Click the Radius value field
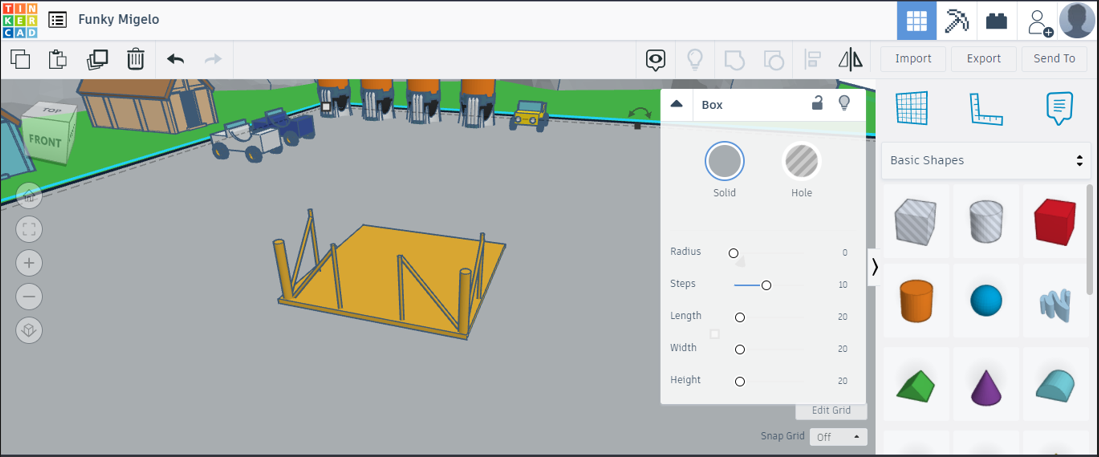The width and height of the screenshot is (1099, 457). [x=845, y=252]
